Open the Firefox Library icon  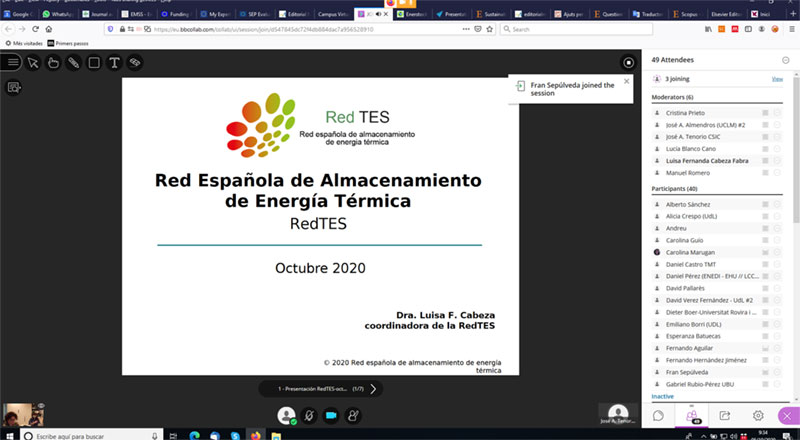708,29
